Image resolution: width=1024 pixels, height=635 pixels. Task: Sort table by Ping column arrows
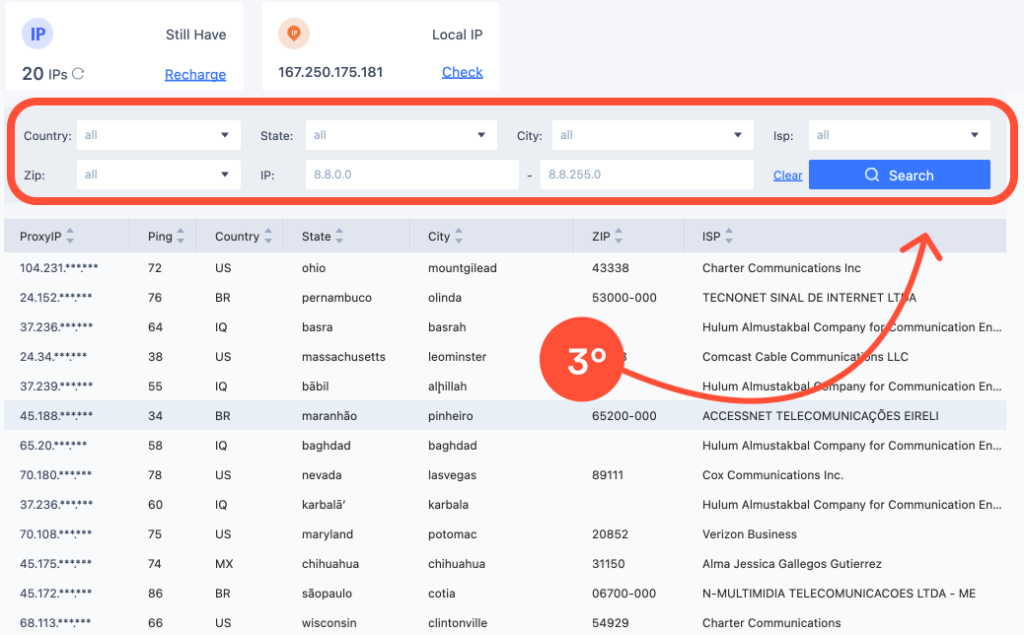180,237
